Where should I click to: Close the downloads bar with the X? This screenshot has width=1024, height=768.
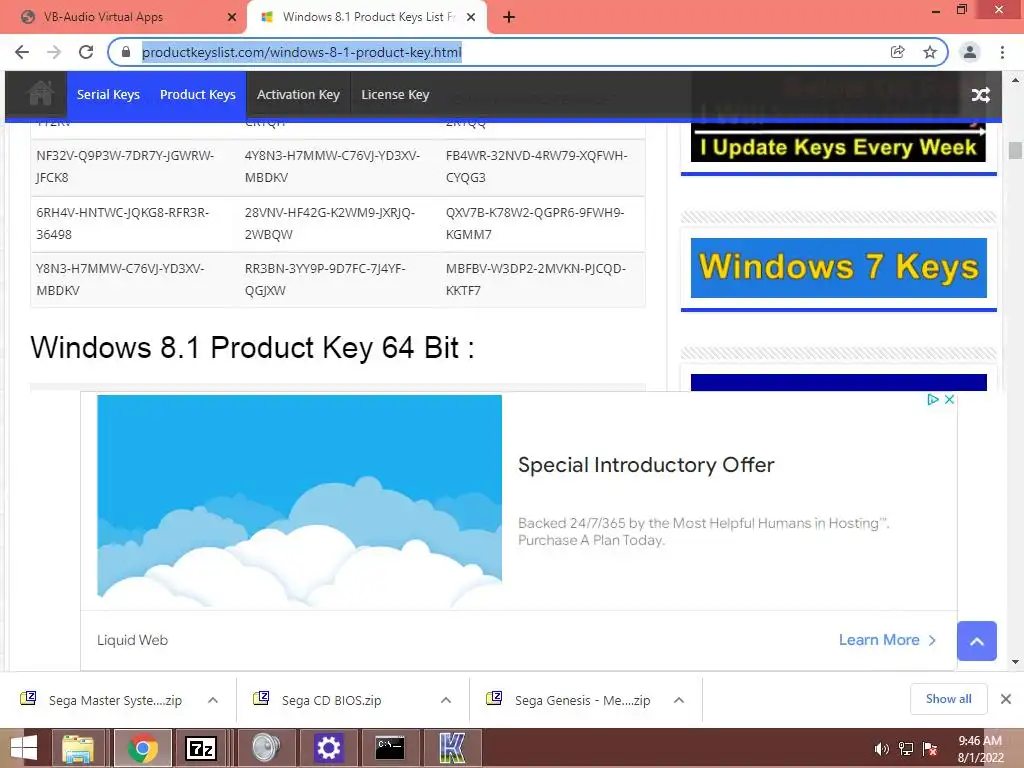(1006, 699)
